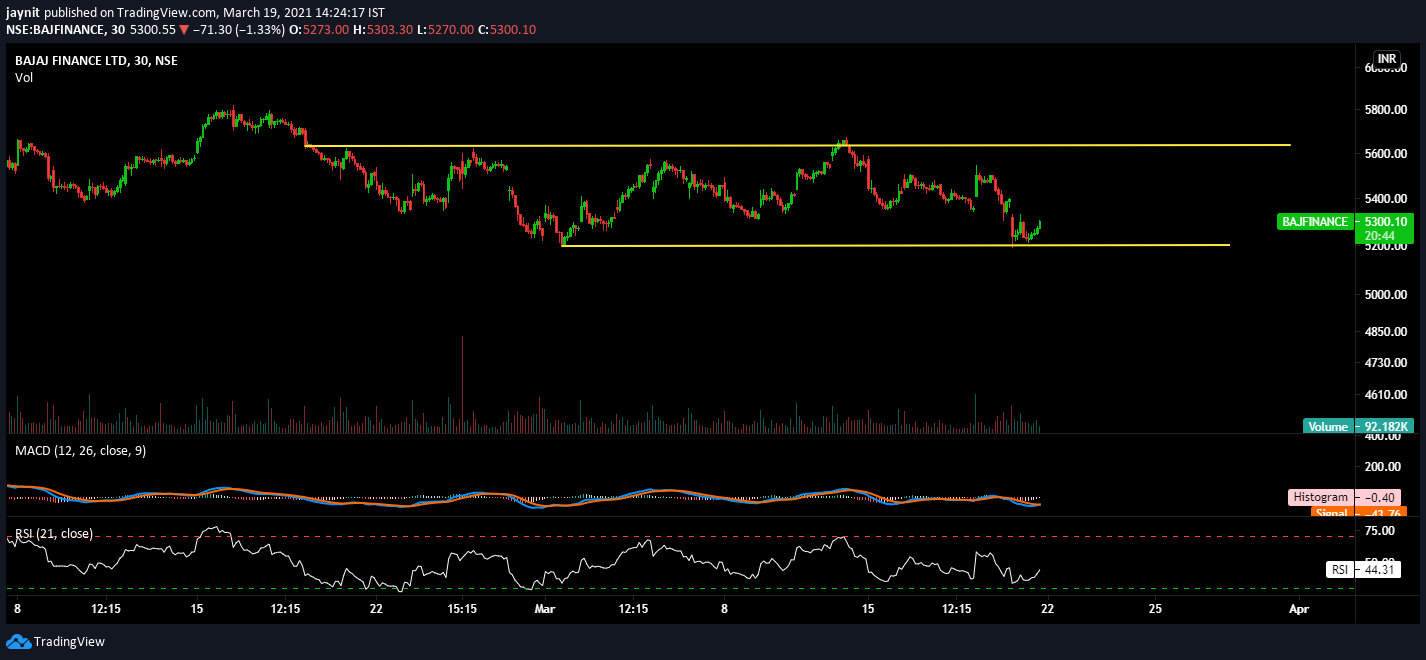Click the jaynit author name
Viewport: 1426px width, 660px height.
click(x=24, y=12)
